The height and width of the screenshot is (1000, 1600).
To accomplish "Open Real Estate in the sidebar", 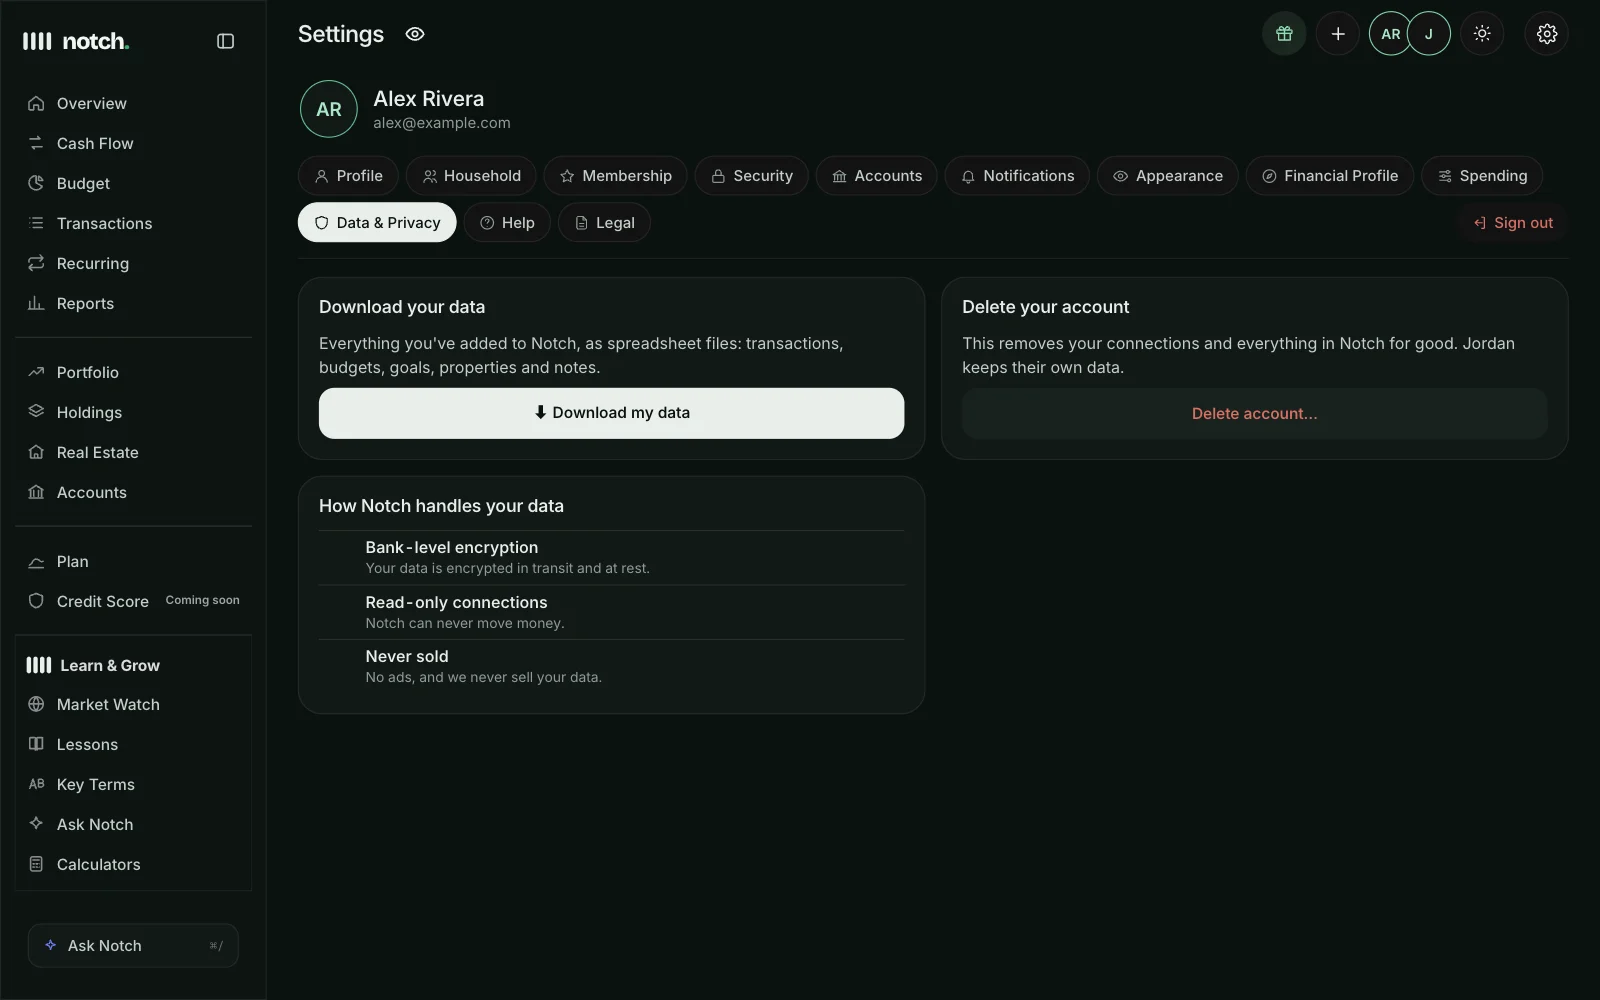I will 134,452.
